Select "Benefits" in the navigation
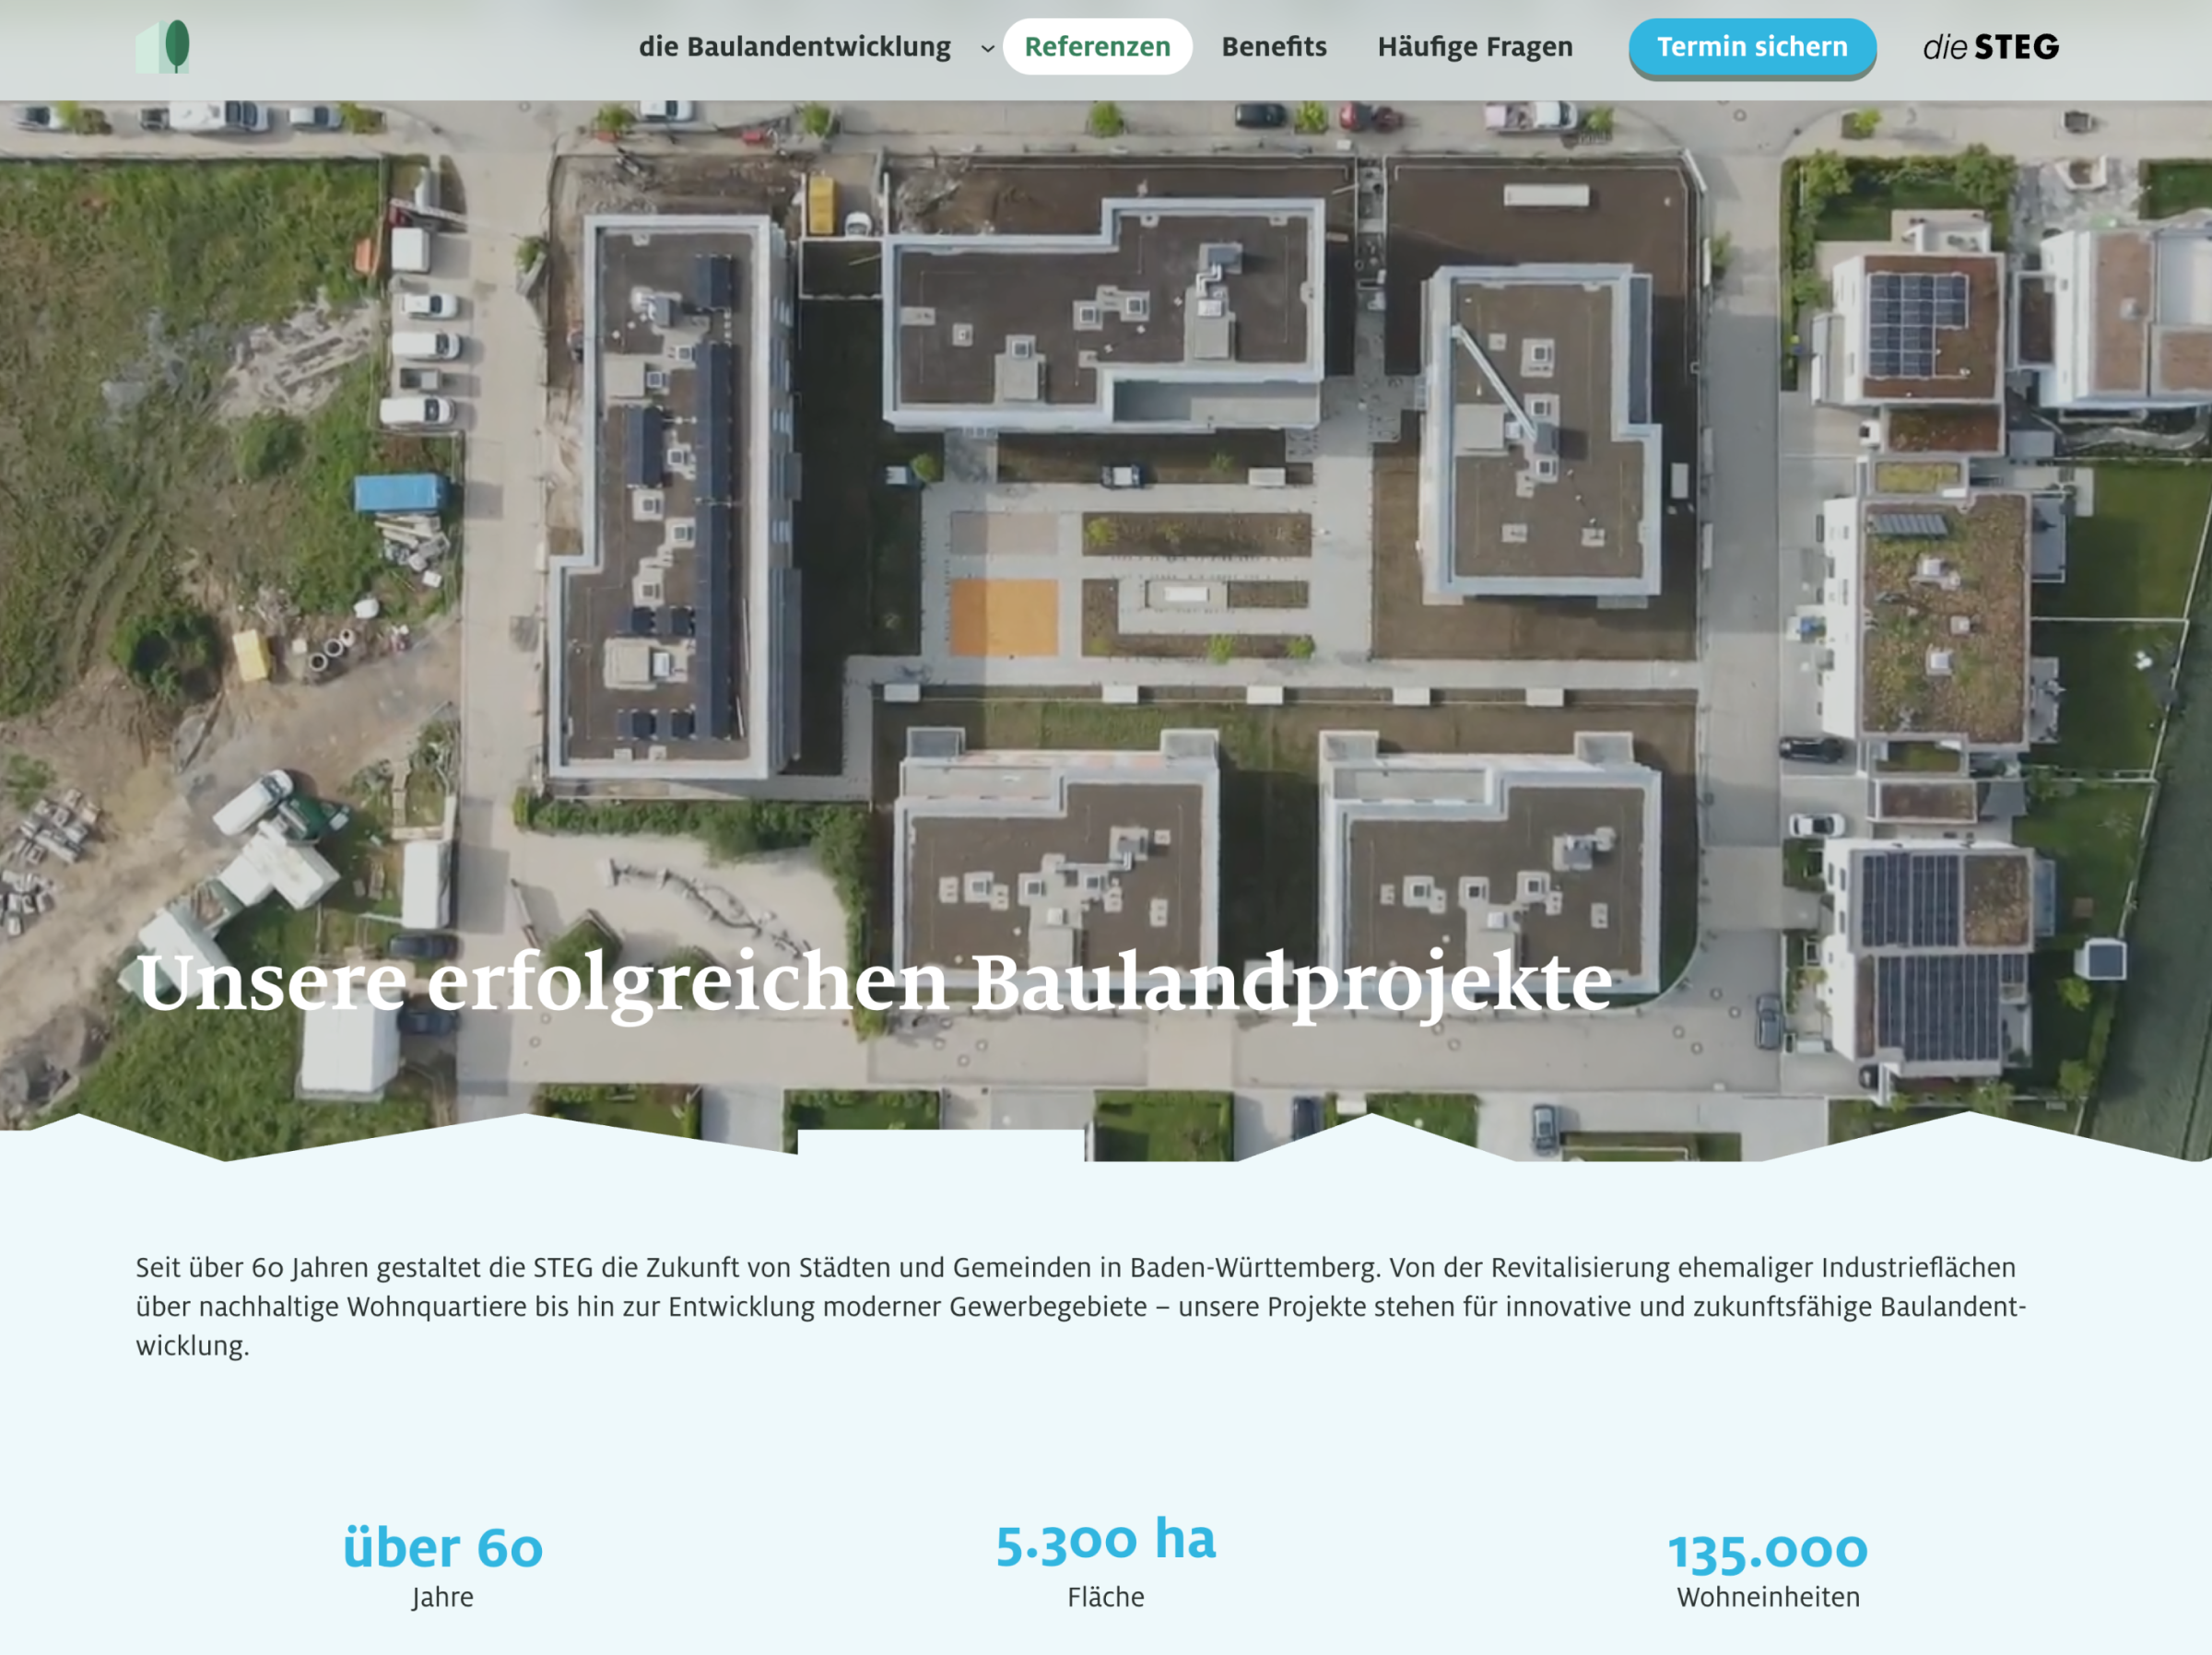The height and width of the screenshot is (1655, 2212). [1273, 46]
